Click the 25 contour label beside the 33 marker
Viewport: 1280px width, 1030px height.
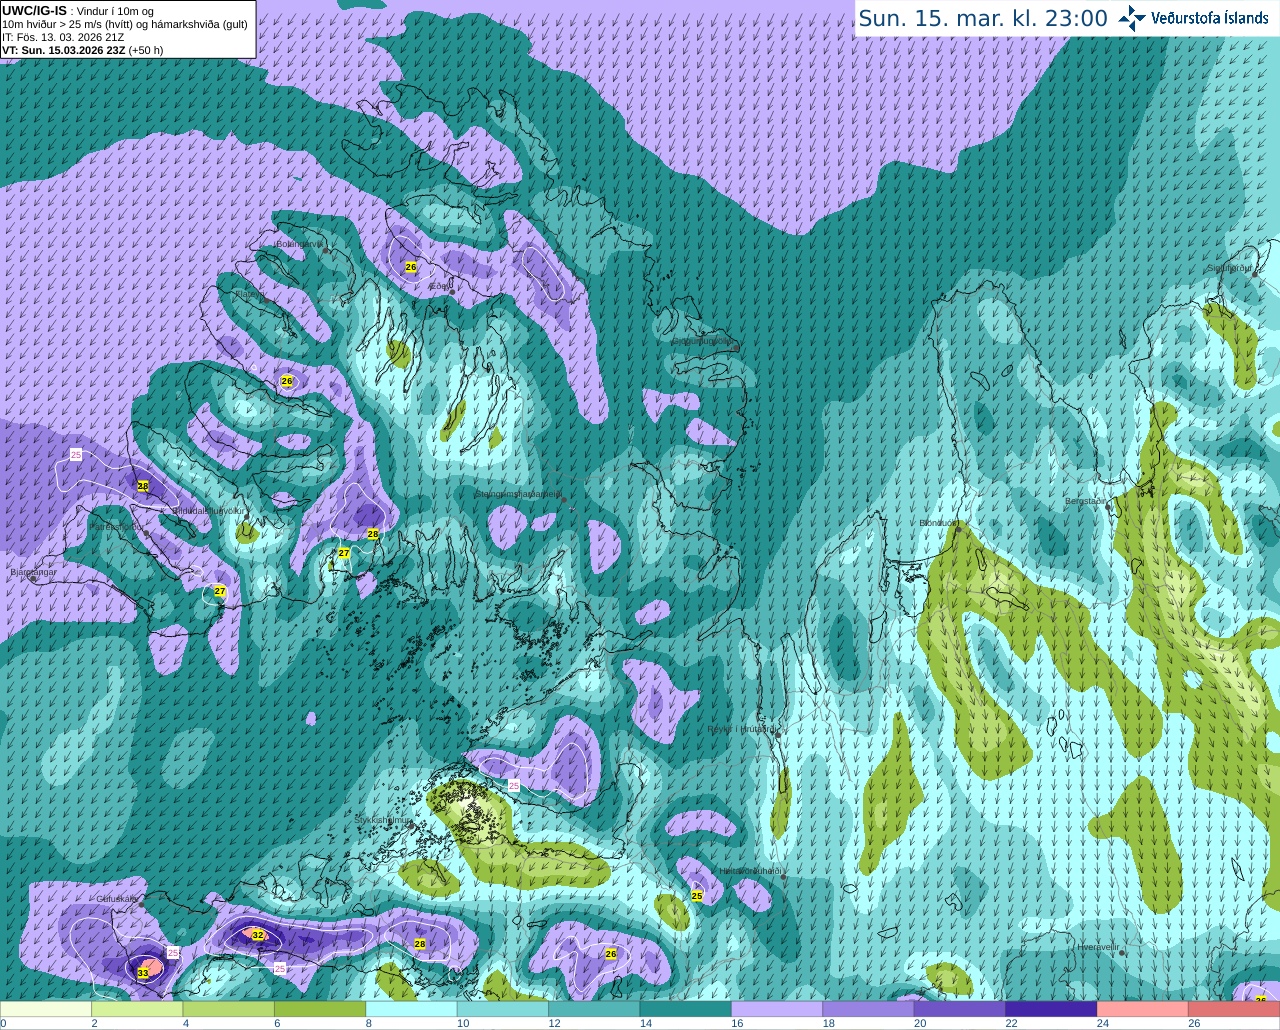173,952
